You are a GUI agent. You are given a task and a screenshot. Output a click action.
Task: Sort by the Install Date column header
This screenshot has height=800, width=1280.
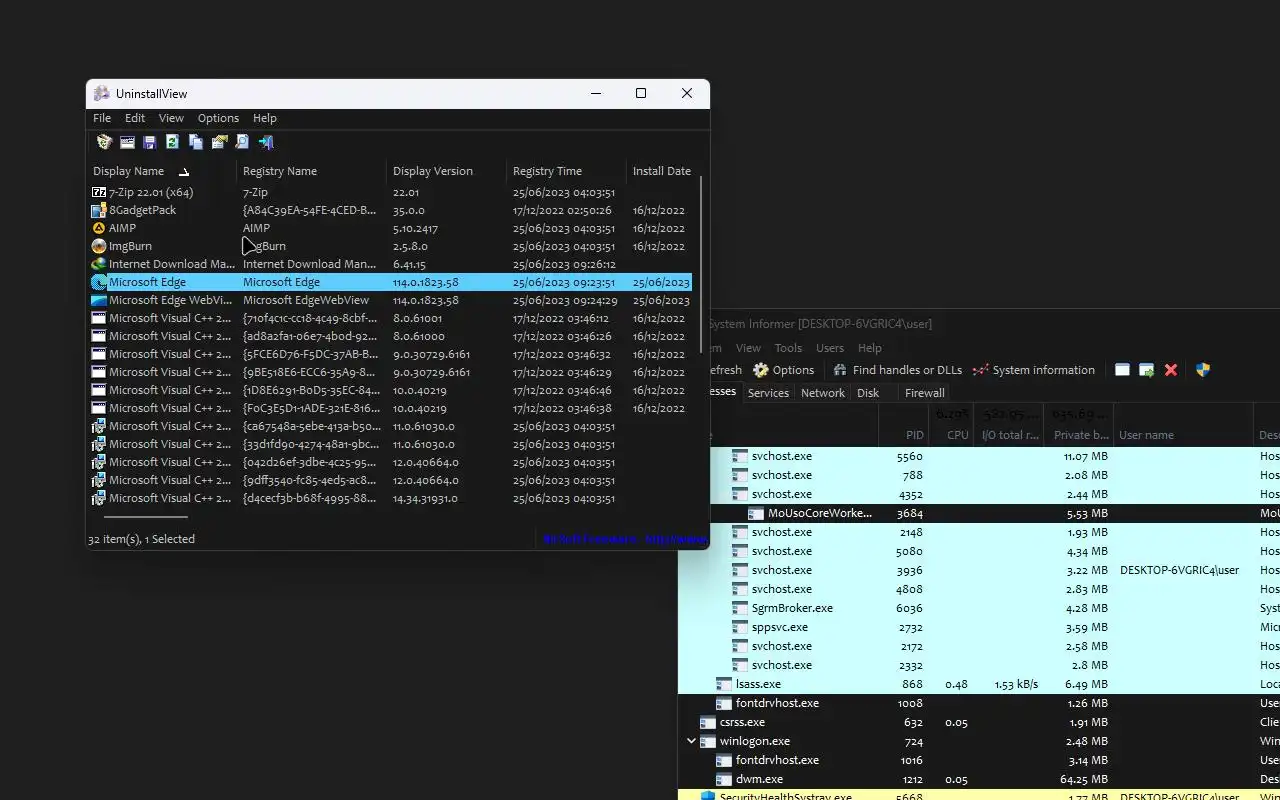click(661, 171)
